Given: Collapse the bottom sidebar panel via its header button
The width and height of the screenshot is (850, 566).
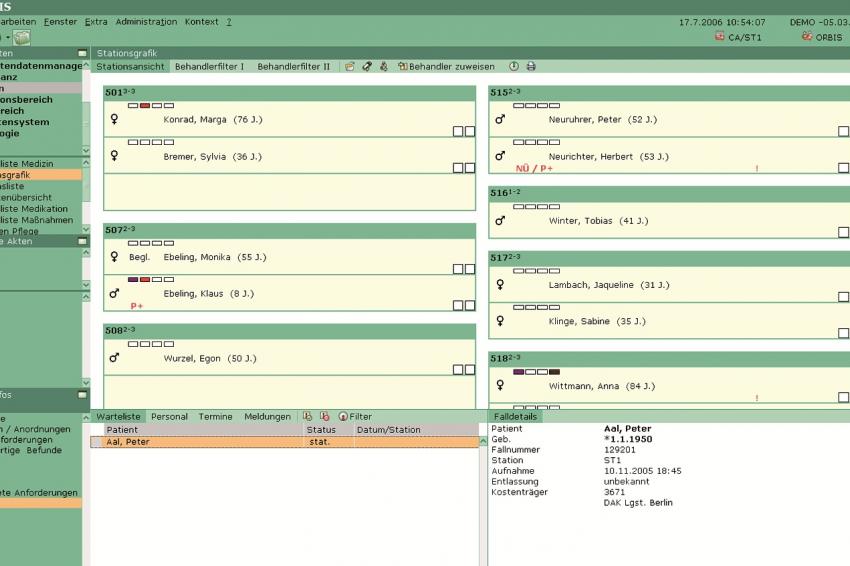Looking at the screenshot, I should (x=82, y=395).
